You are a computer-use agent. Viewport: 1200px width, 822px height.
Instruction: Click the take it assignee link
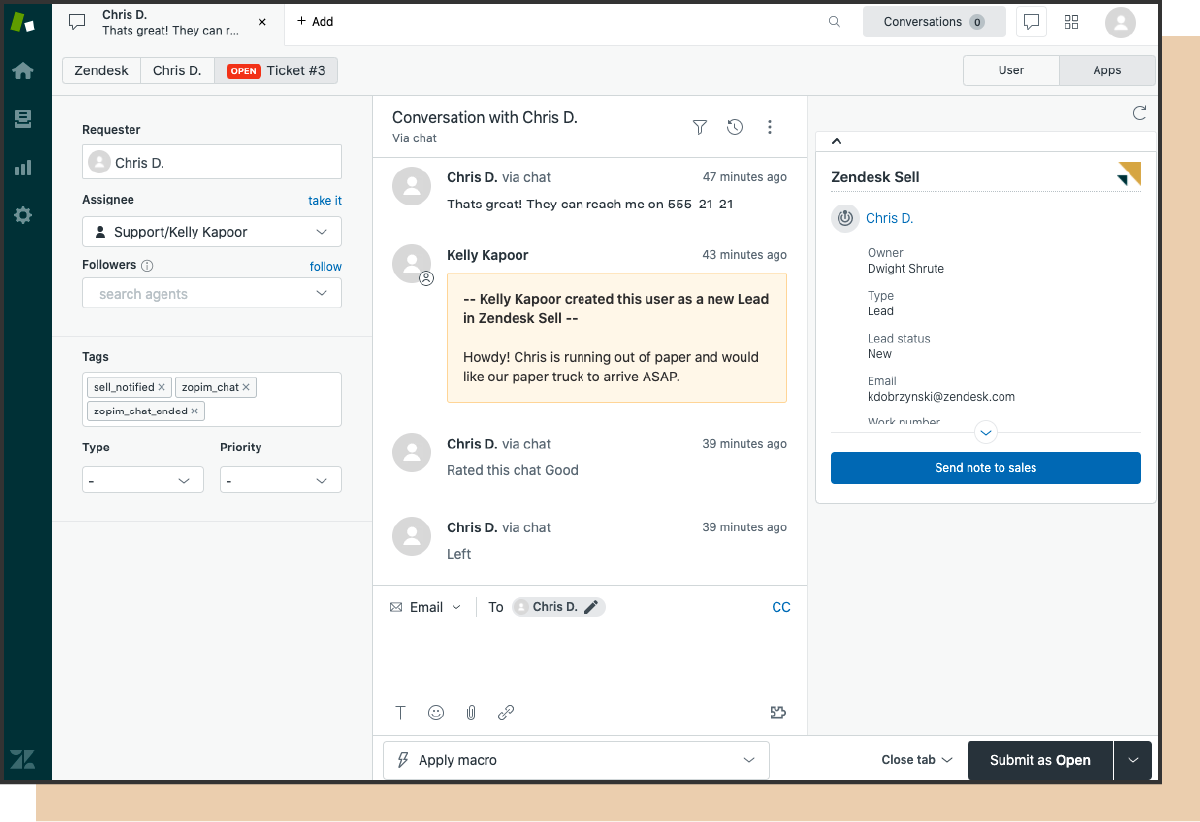click(x=324, y=200)
